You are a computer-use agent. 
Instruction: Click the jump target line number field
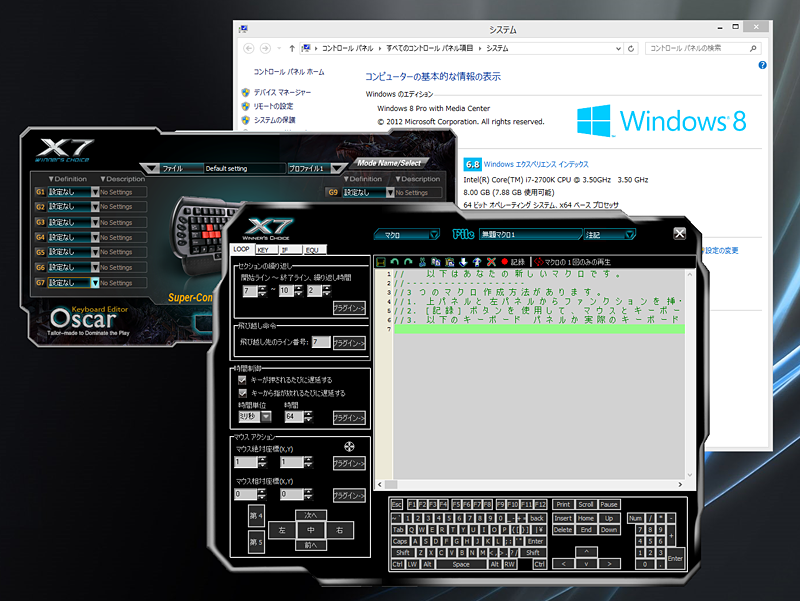tap(321, 342)
